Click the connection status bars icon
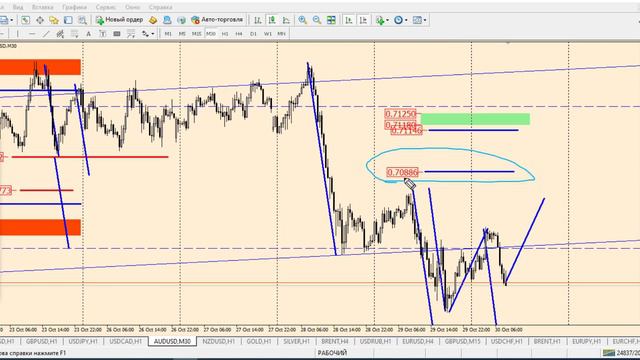Viewport: 640px width, 360px height. (609, 353)
